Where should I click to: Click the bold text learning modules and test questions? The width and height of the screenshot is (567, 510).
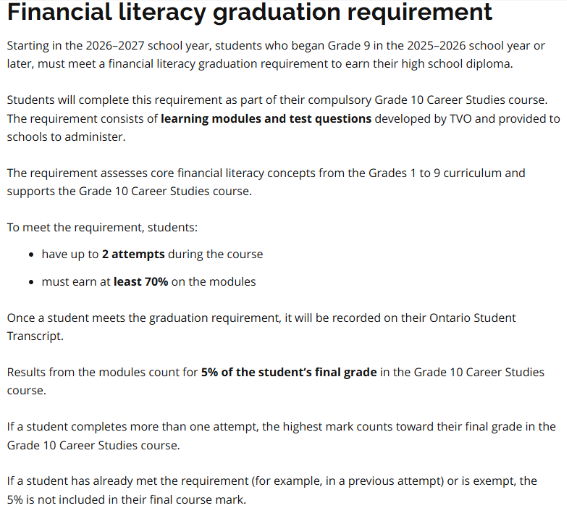[x=266, y=119]
